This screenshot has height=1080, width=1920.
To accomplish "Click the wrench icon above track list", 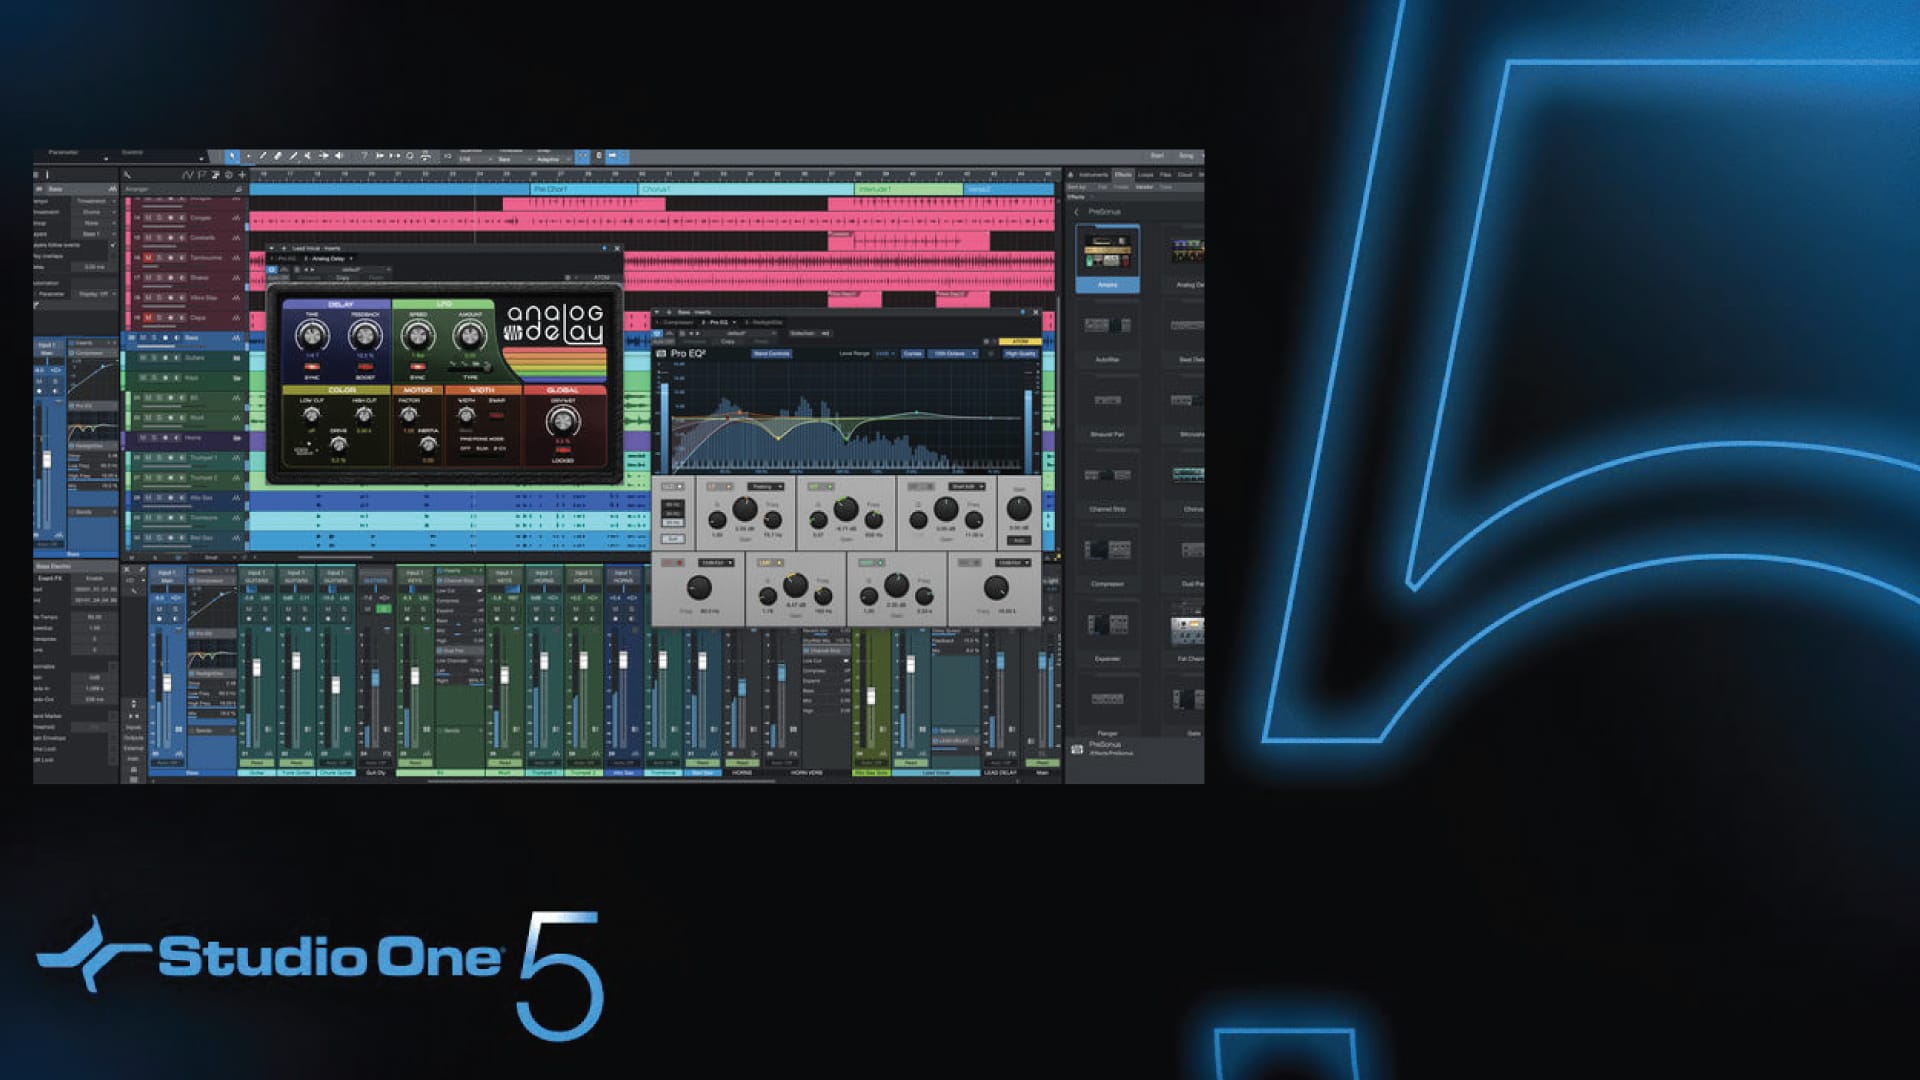I will click(x=127, y=175).
